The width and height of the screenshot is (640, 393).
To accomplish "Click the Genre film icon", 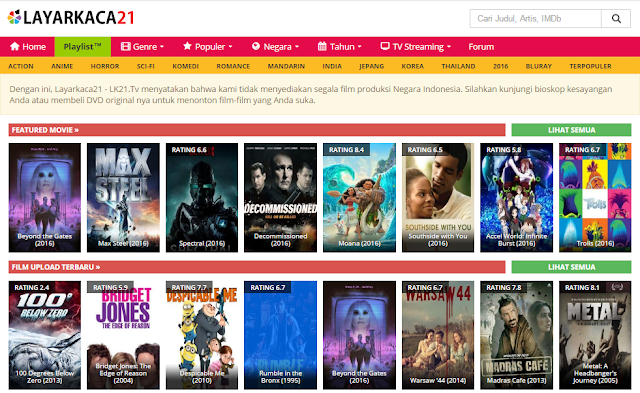I will tap(125, 47).
